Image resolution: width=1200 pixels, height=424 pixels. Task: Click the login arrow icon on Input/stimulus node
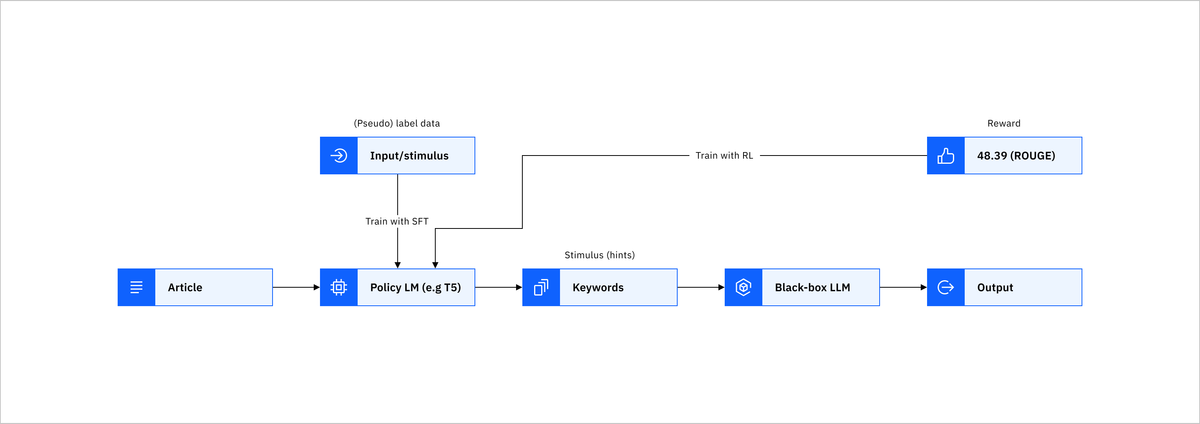point(339,156)
